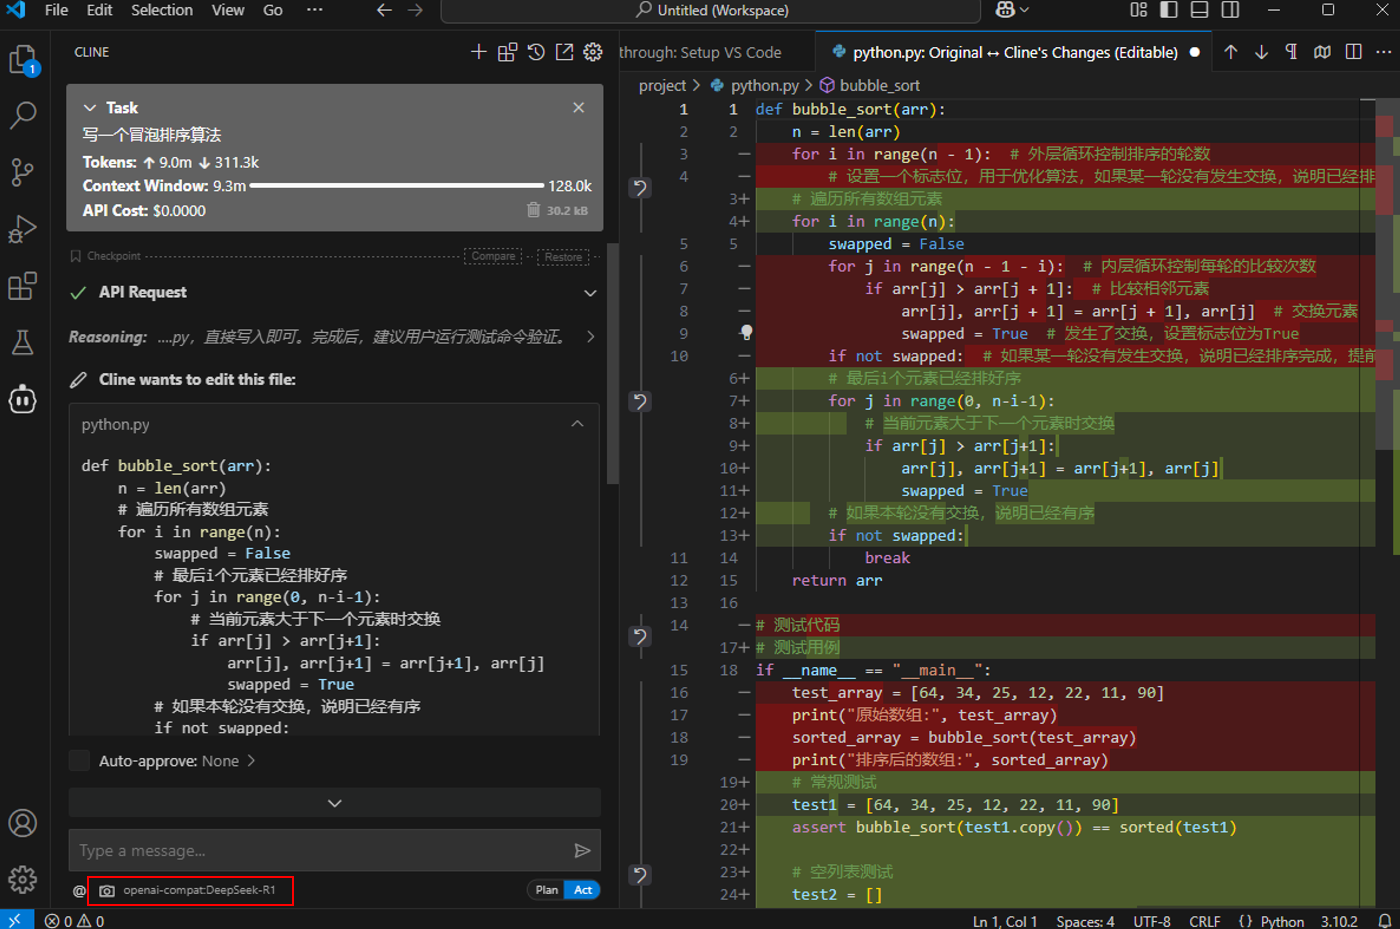Screen dimensions: 1400x929
Task: Expand the API Request details
Action: [x=590, y=293]
